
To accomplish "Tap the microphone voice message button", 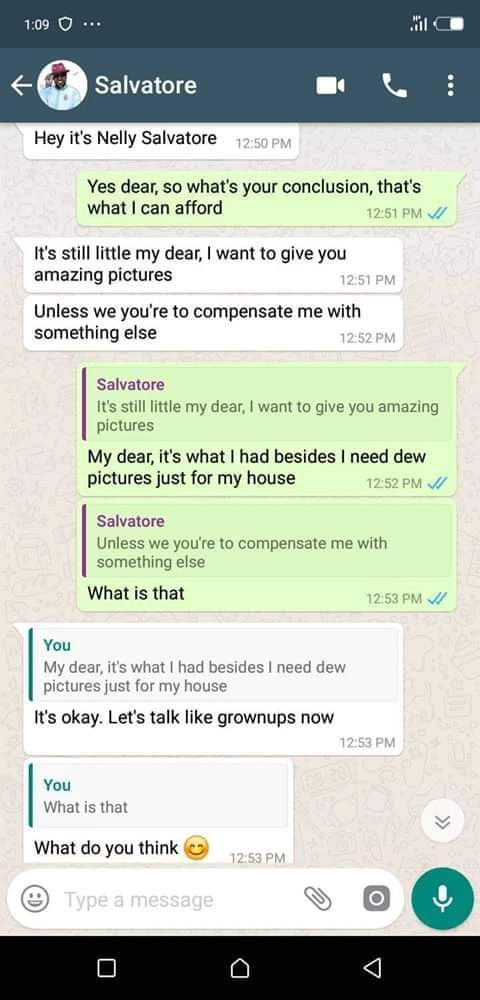I will pos(443,899).
